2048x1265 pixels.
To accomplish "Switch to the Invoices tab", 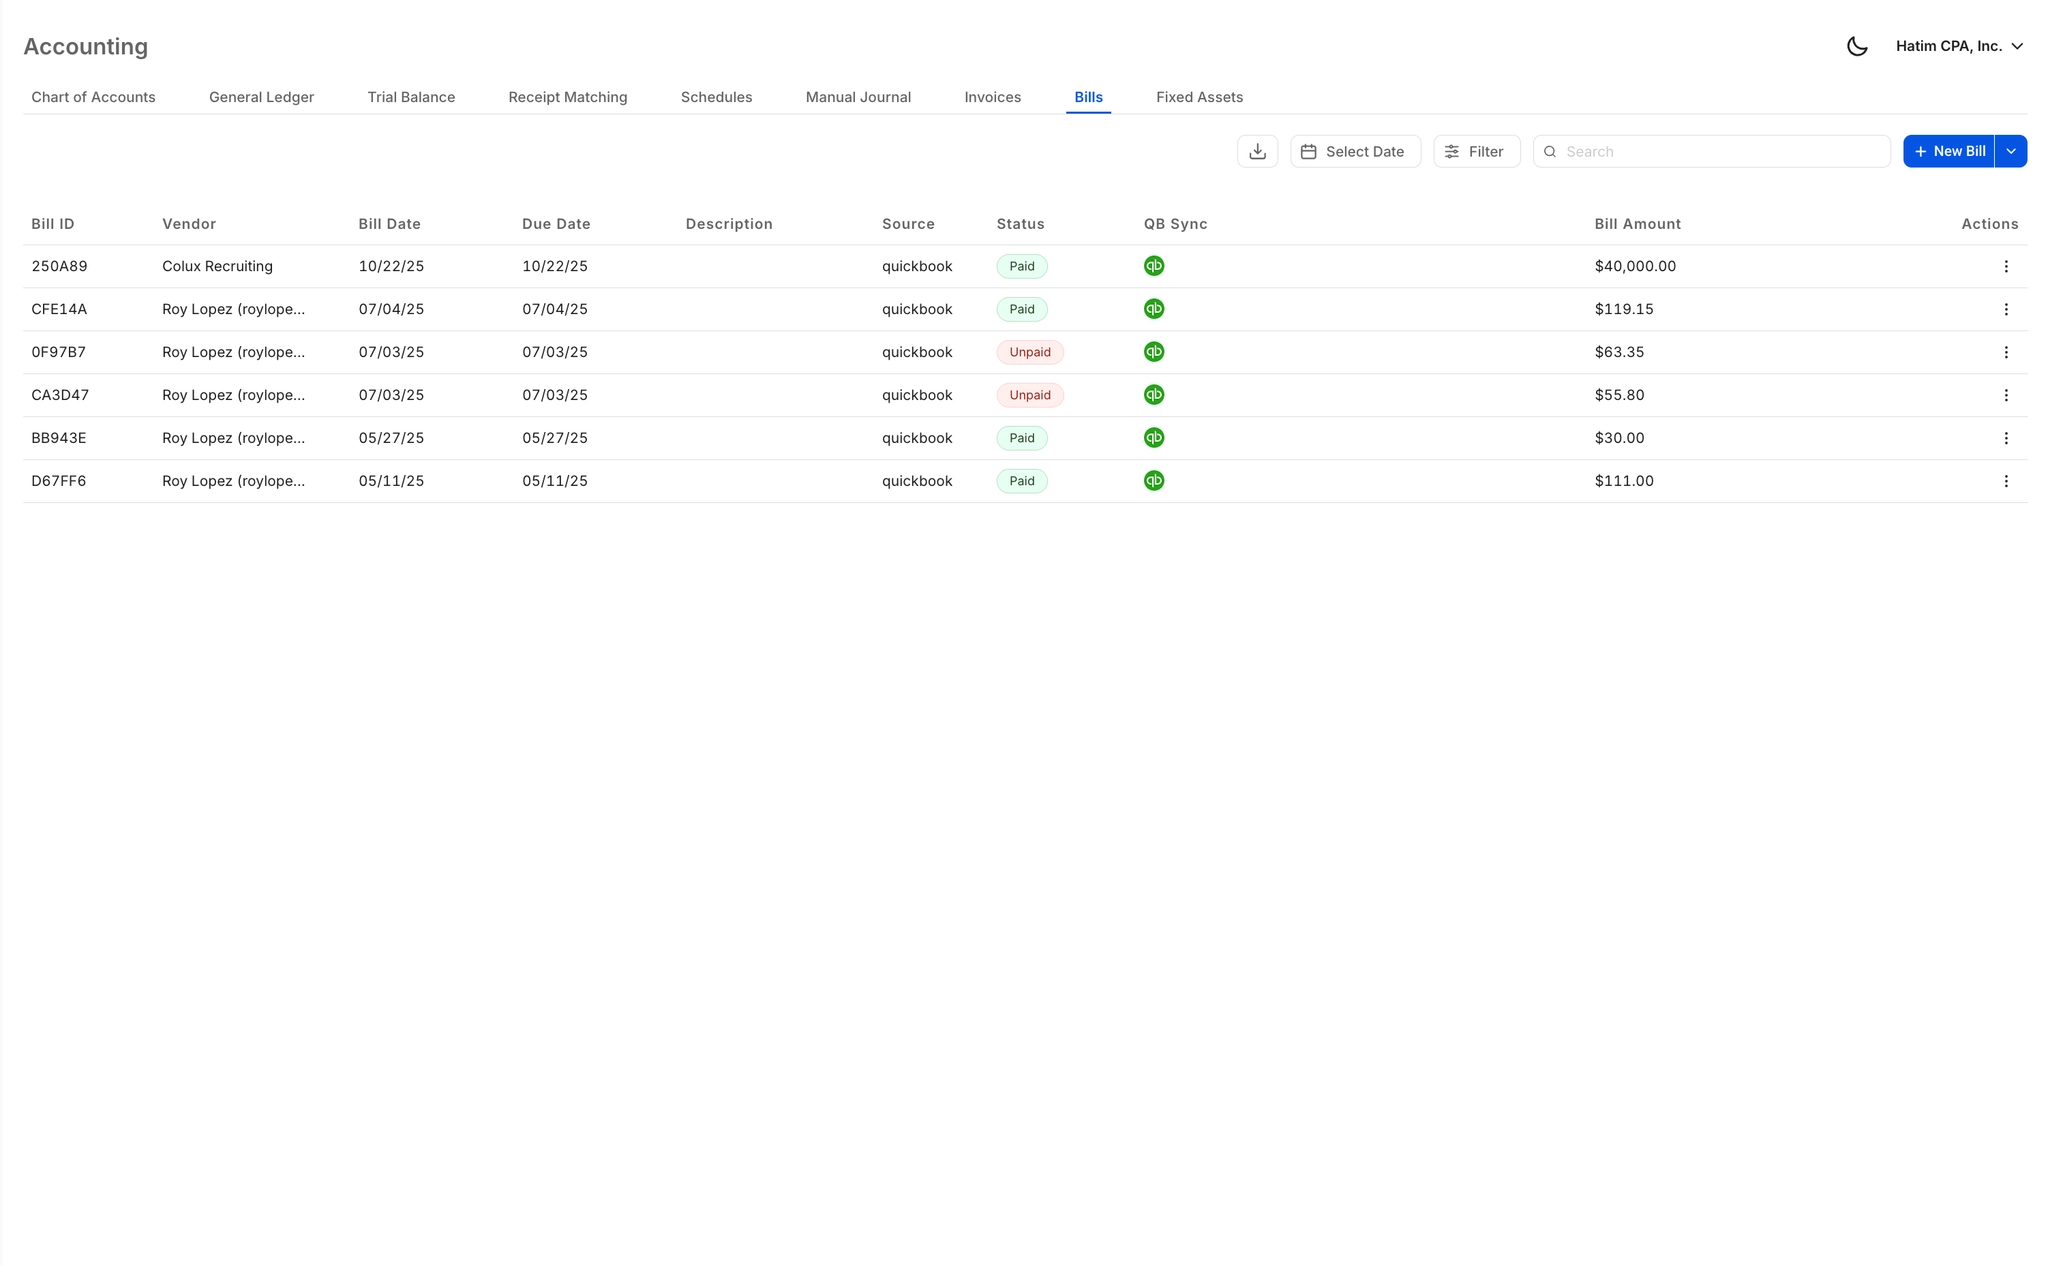I will 992,97.
